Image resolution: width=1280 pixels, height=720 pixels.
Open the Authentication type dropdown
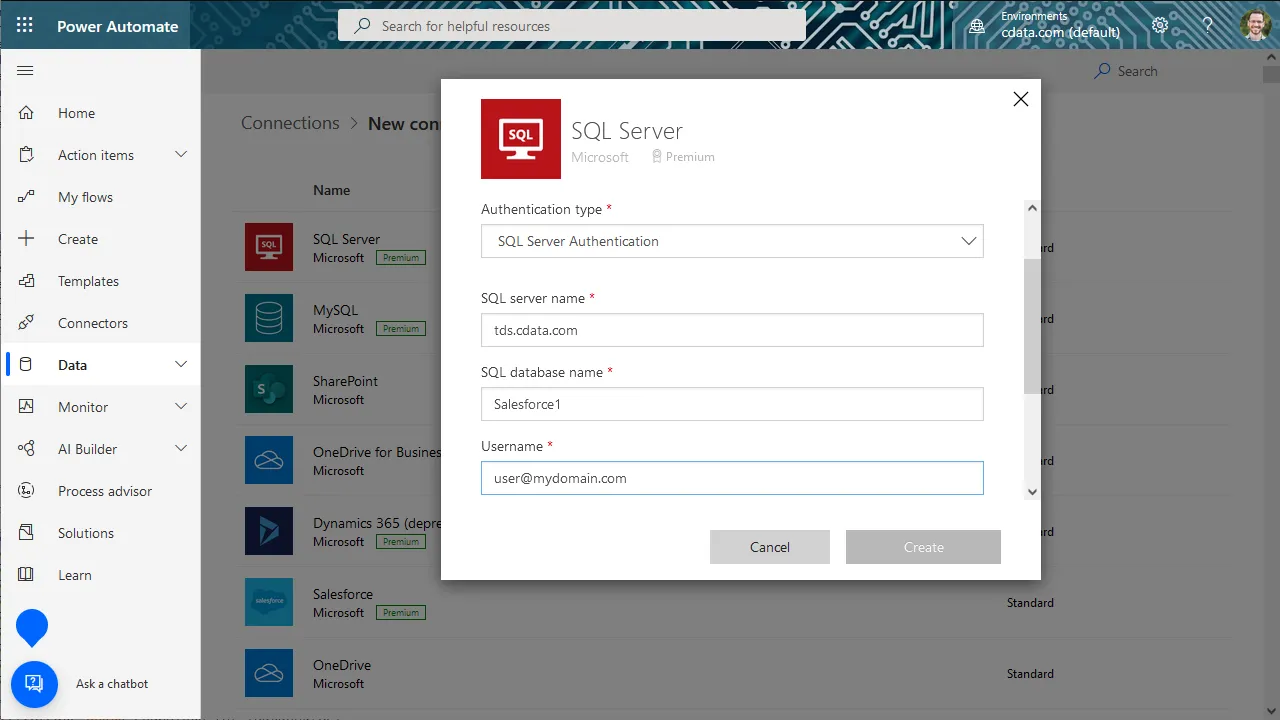pyautogui.click(x=731, y=241)
